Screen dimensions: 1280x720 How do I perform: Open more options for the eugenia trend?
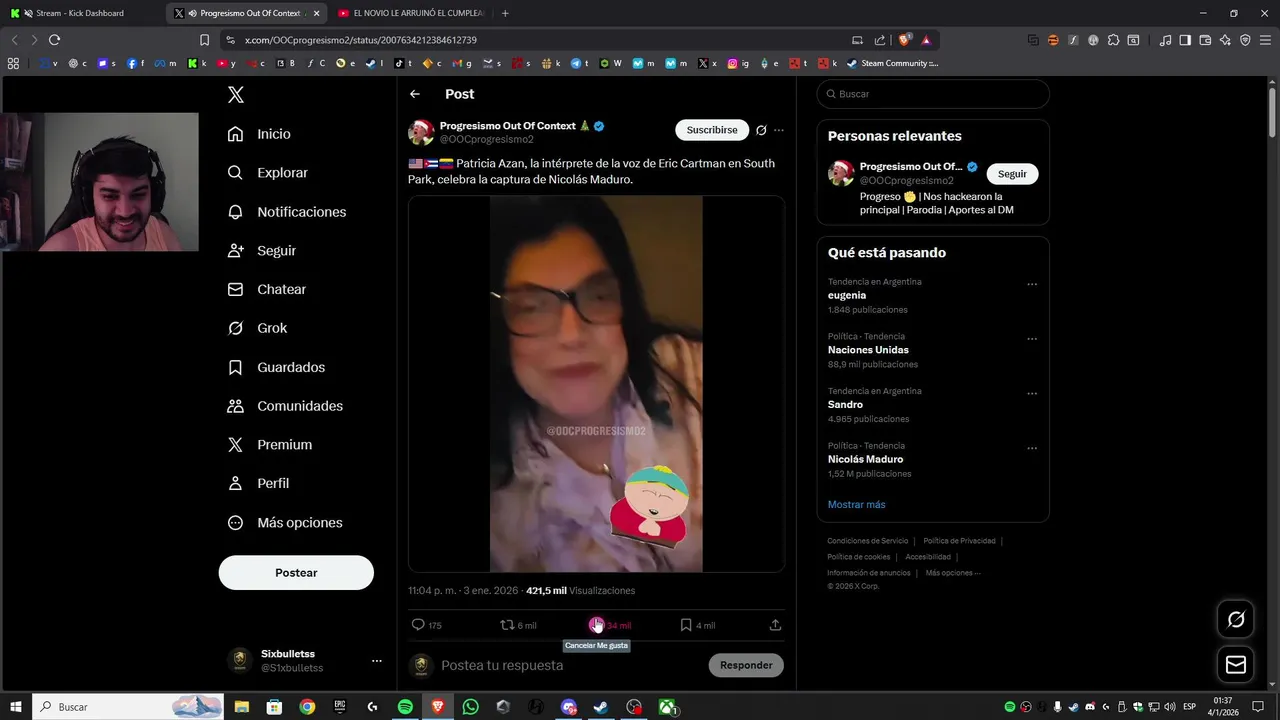pyautogui.click(x=1032, y=284)
